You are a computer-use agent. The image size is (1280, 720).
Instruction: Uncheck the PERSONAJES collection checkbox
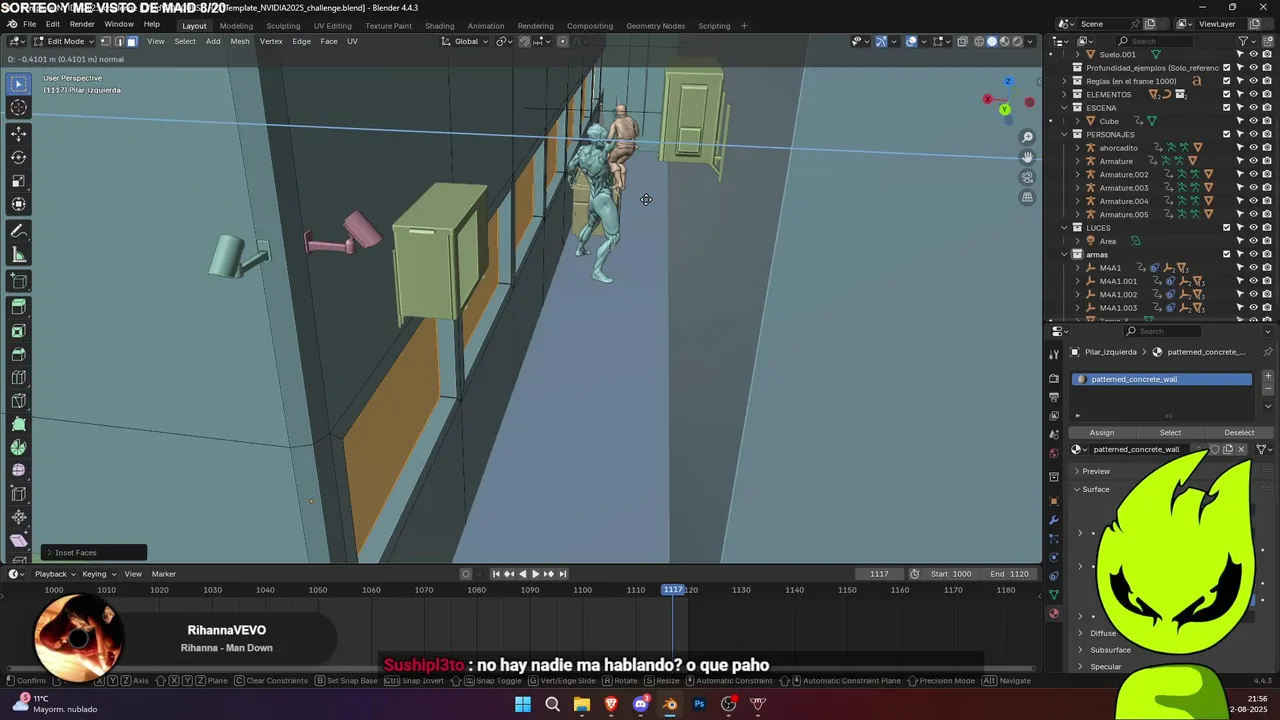pos(1227,134)
